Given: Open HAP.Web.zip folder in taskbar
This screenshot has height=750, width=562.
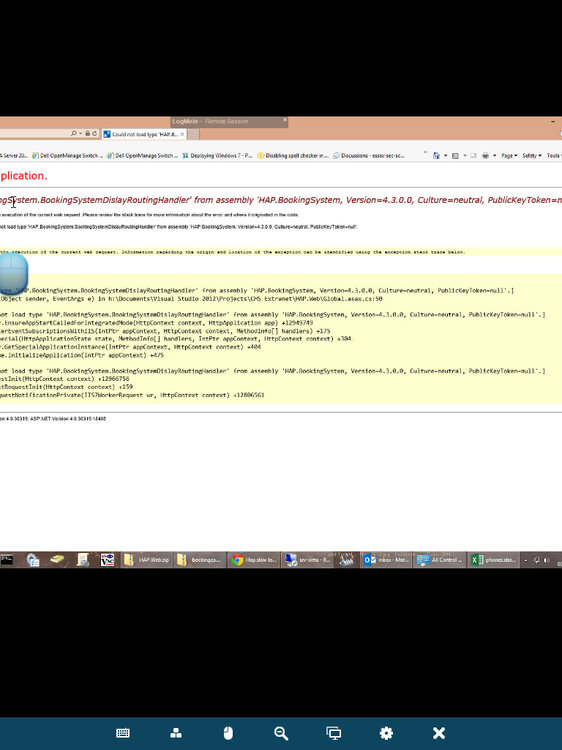Looking at the screenshot, I should (x=146, y=560).
